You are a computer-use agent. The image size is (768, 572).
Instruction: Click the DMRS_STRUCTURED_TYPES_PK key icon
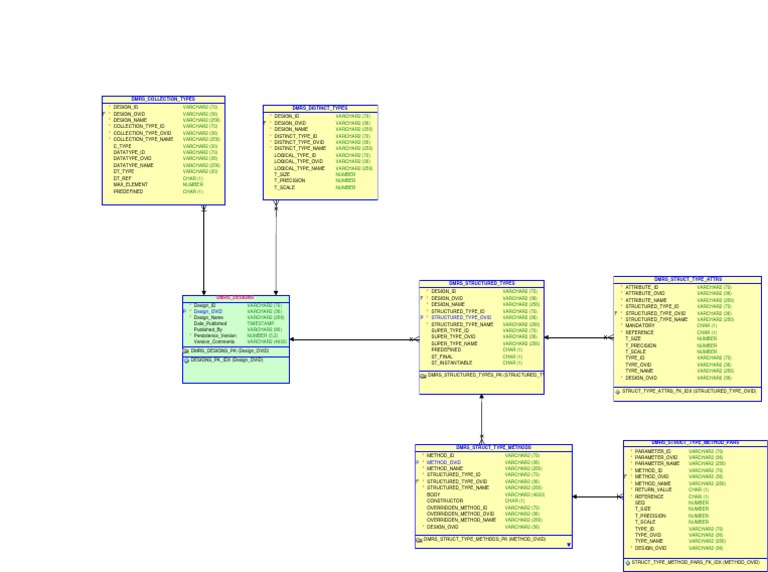[423, 376]
